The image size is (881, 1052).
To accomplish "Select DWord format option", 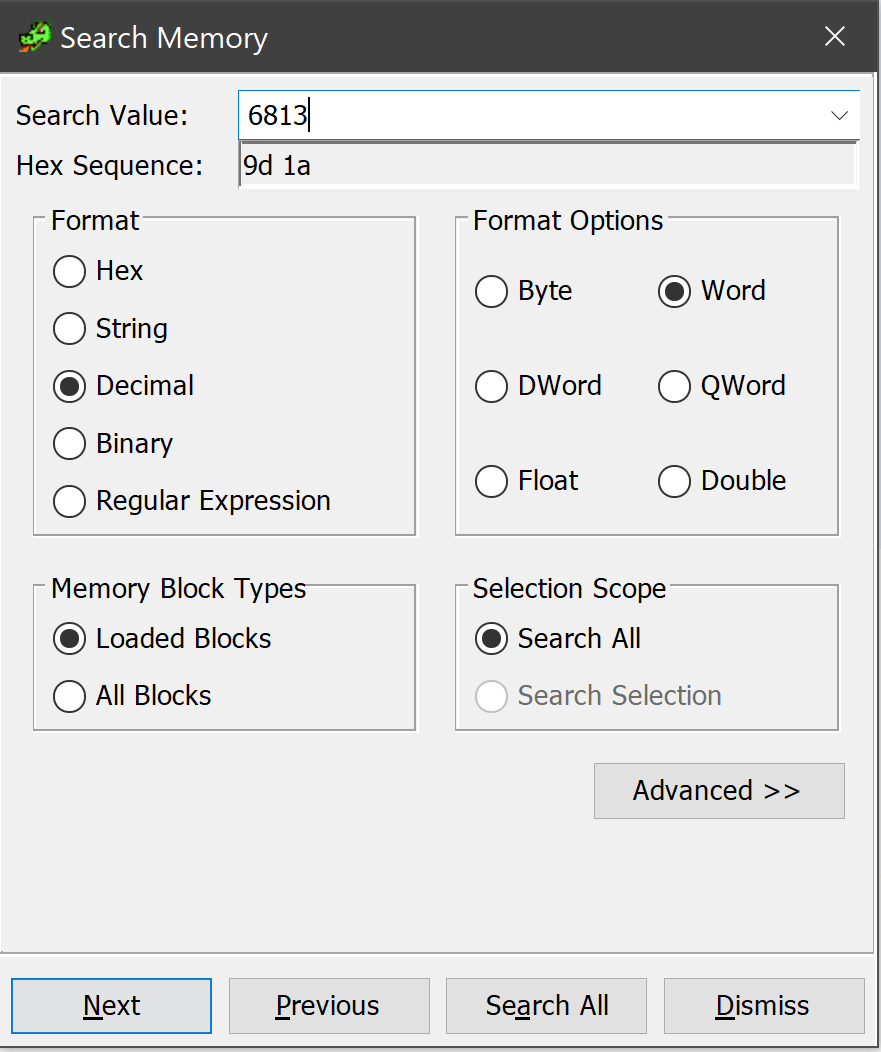I will (x=492, y=386).
